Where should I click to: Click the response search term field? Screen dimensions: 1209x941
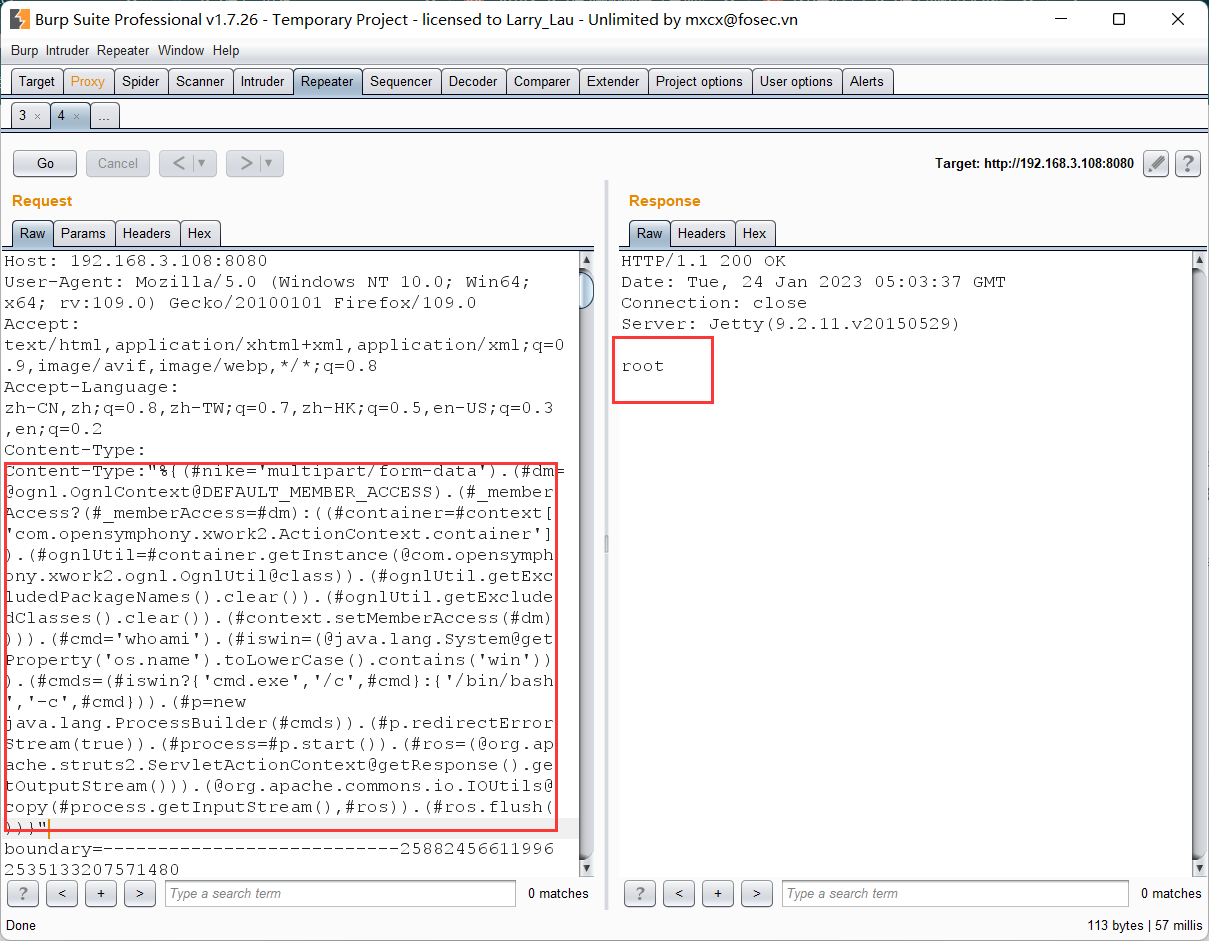(x=956, y=893)
